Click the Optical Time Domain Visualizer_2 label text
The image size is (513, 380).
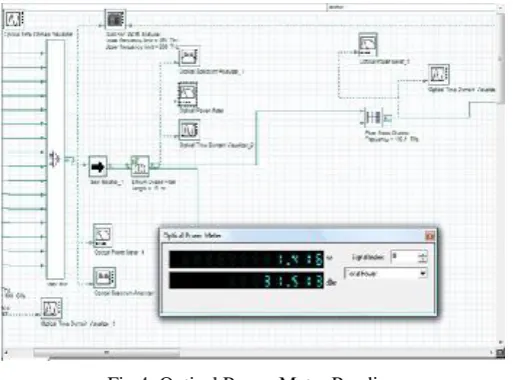[x=217, y=145]
